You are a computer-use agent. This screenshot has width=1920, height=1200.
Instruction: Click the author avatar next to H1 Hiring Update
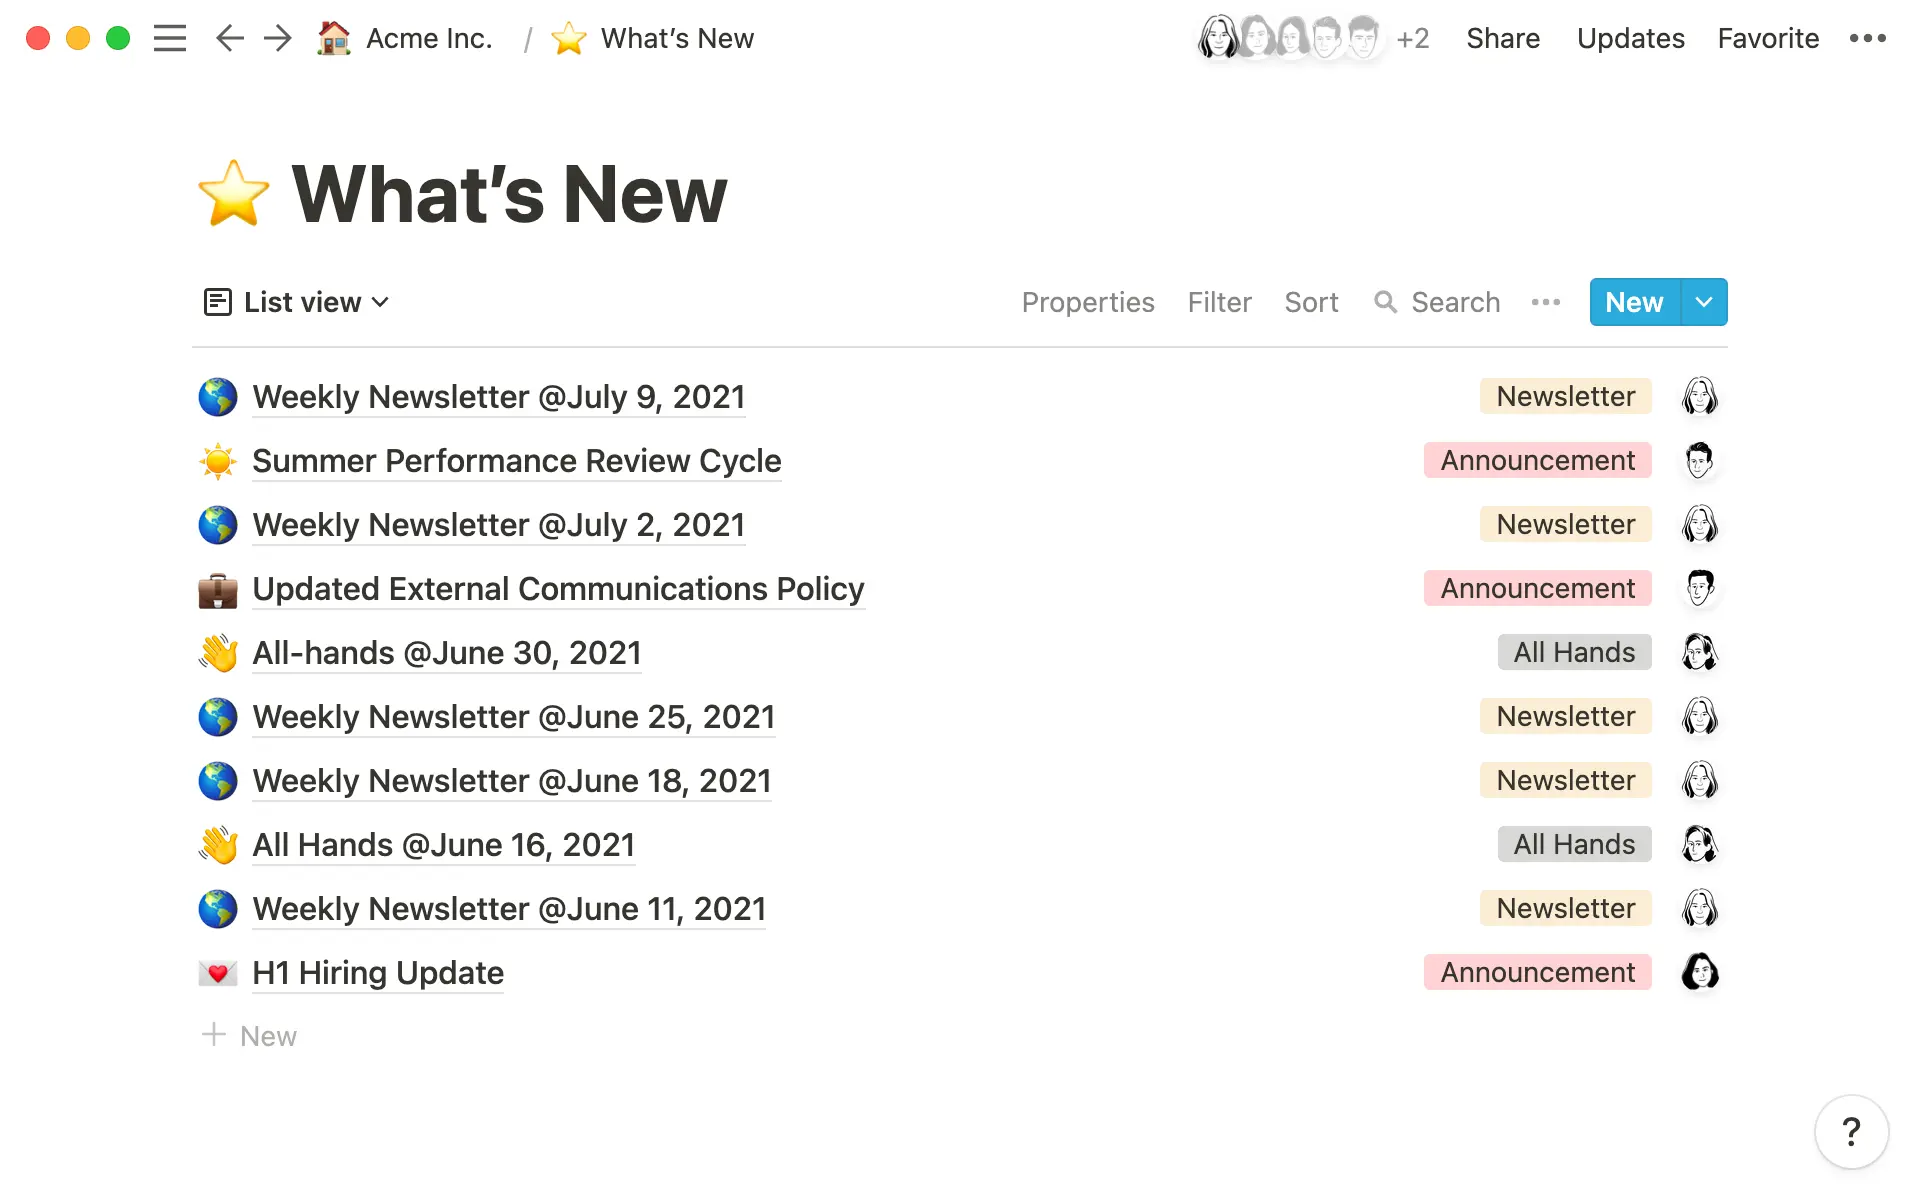tap(1701, 971)
